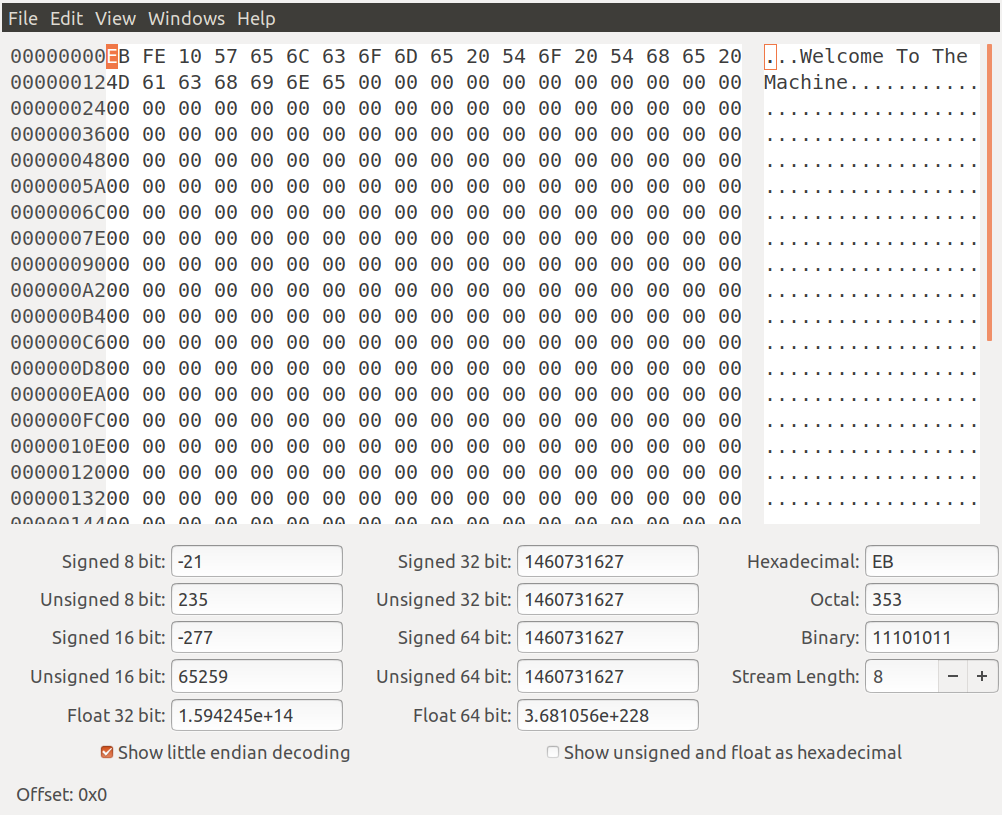Click the Signed 32 bit field
This screenshot has width=1002, height=815.
click(607, 561)
